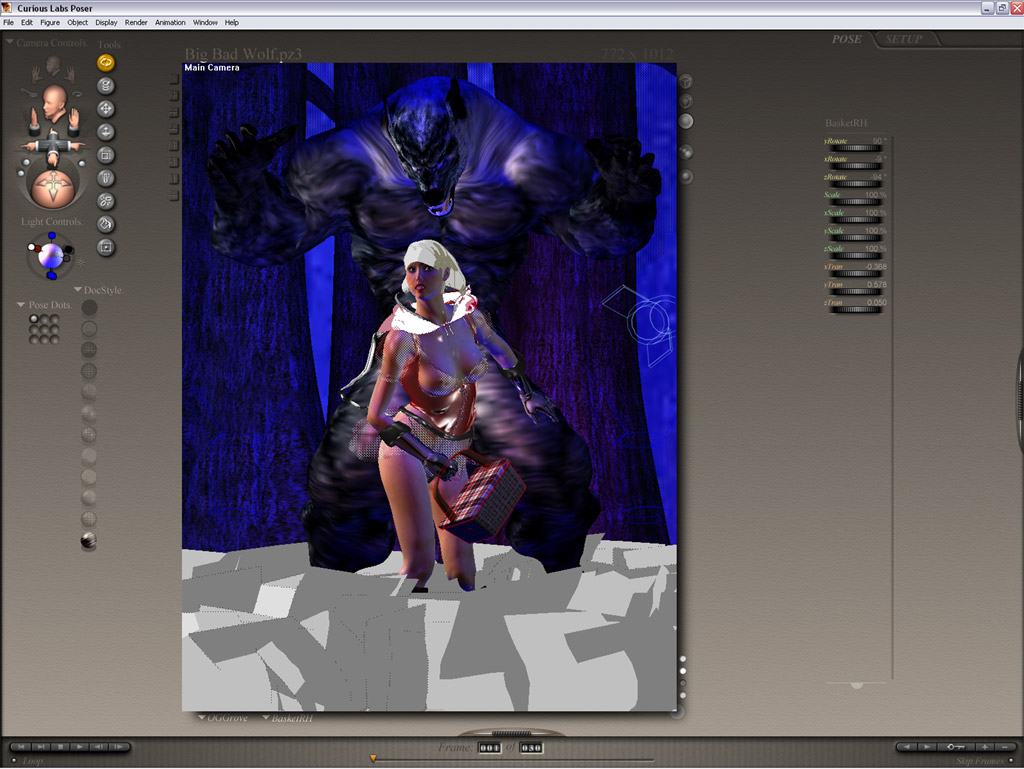1024x769 pixels.
Task: Select the framed-square tool ending the Tools column
Action: 106,247
